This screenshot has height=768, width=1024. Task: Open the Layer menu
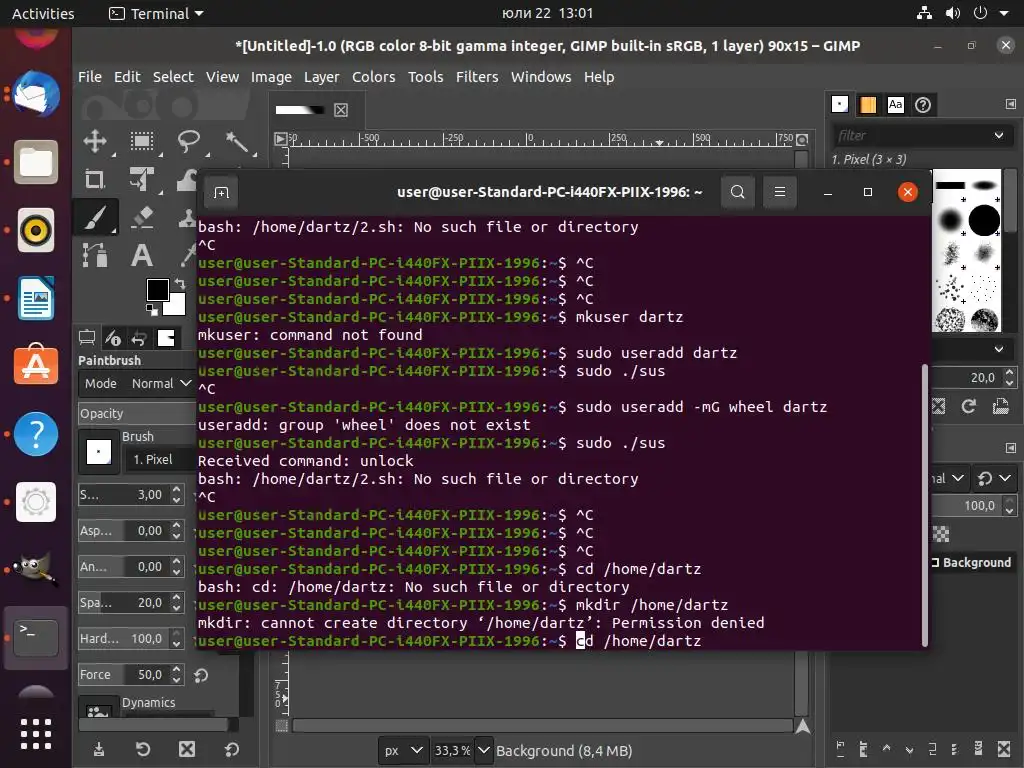321,77
